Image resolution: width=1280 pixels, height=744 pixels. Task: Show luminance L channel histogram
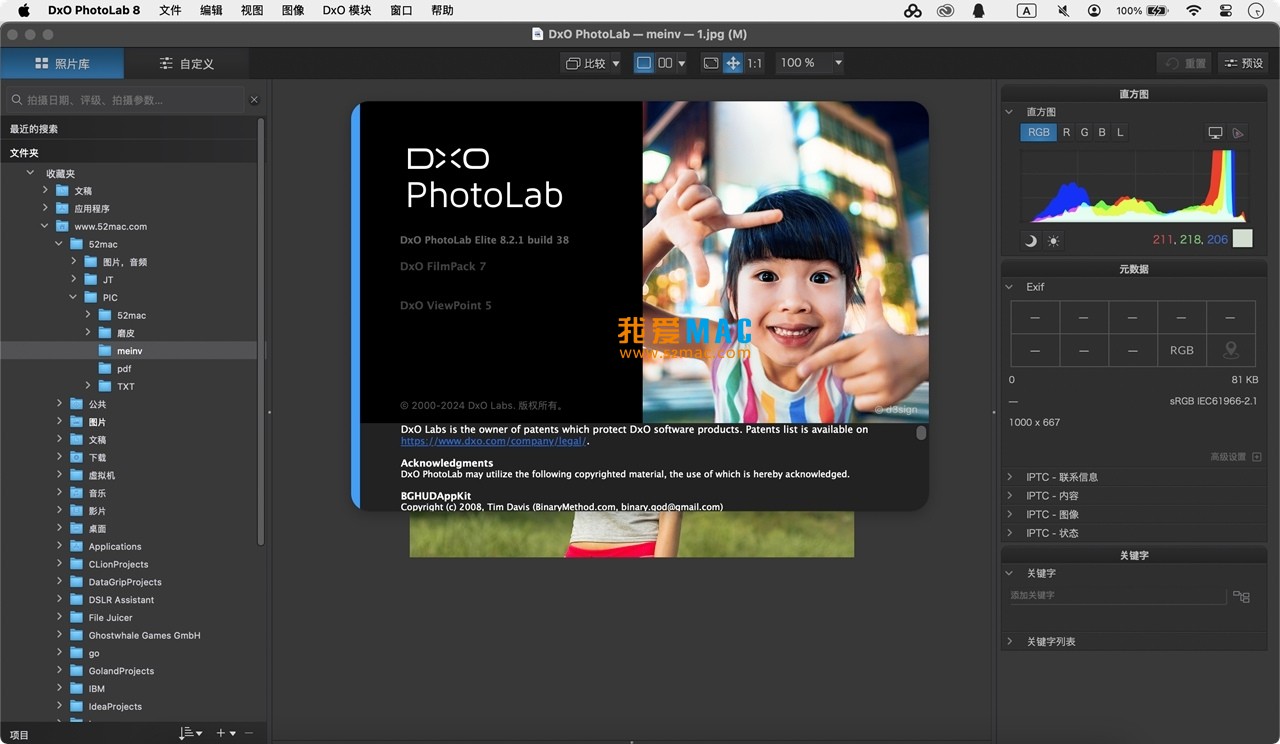[x=1120, y=132]
